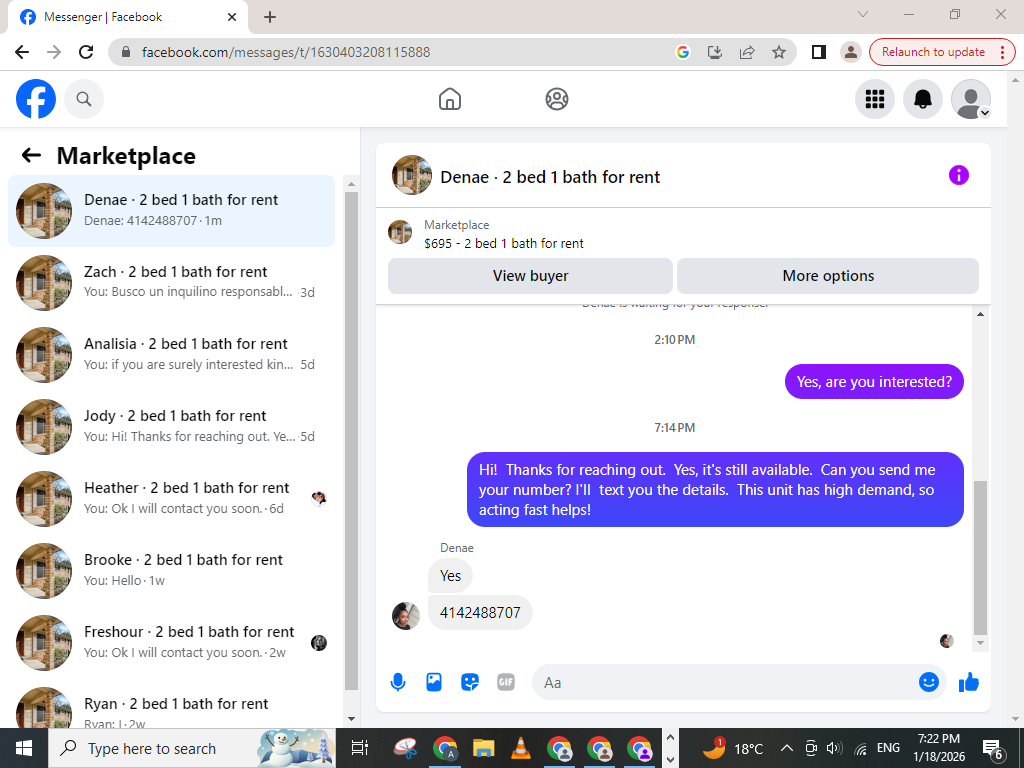The width and height of the screenshot is (1024, 768).
Task: Show hidden system tray icons
Action: pyautogui.click(x=787, y=748)
